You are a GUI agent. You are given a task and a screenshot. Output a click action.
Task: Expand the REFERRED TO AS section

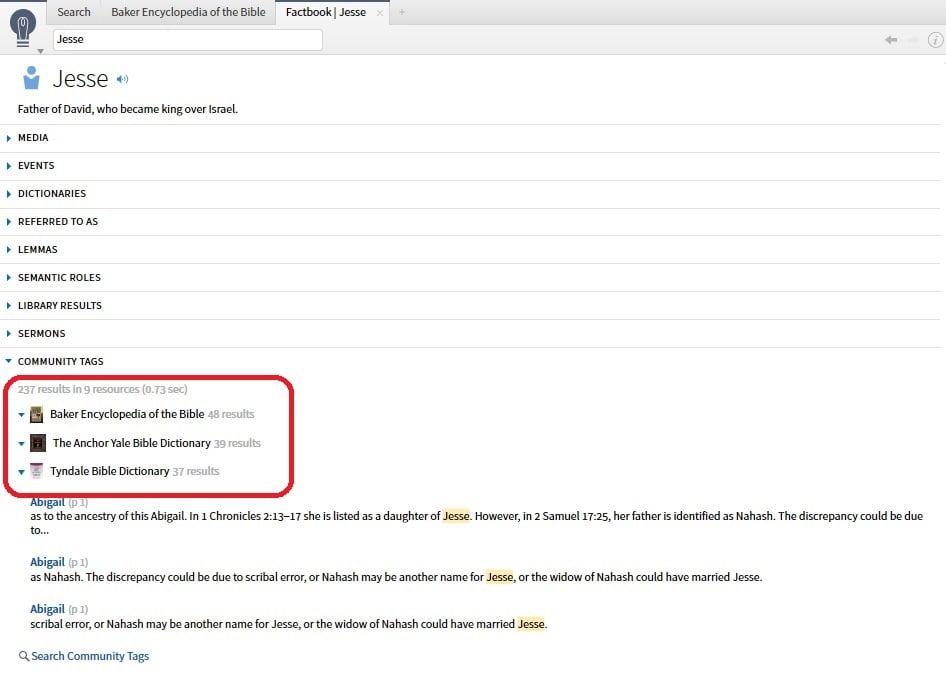(x=8, y=222)
